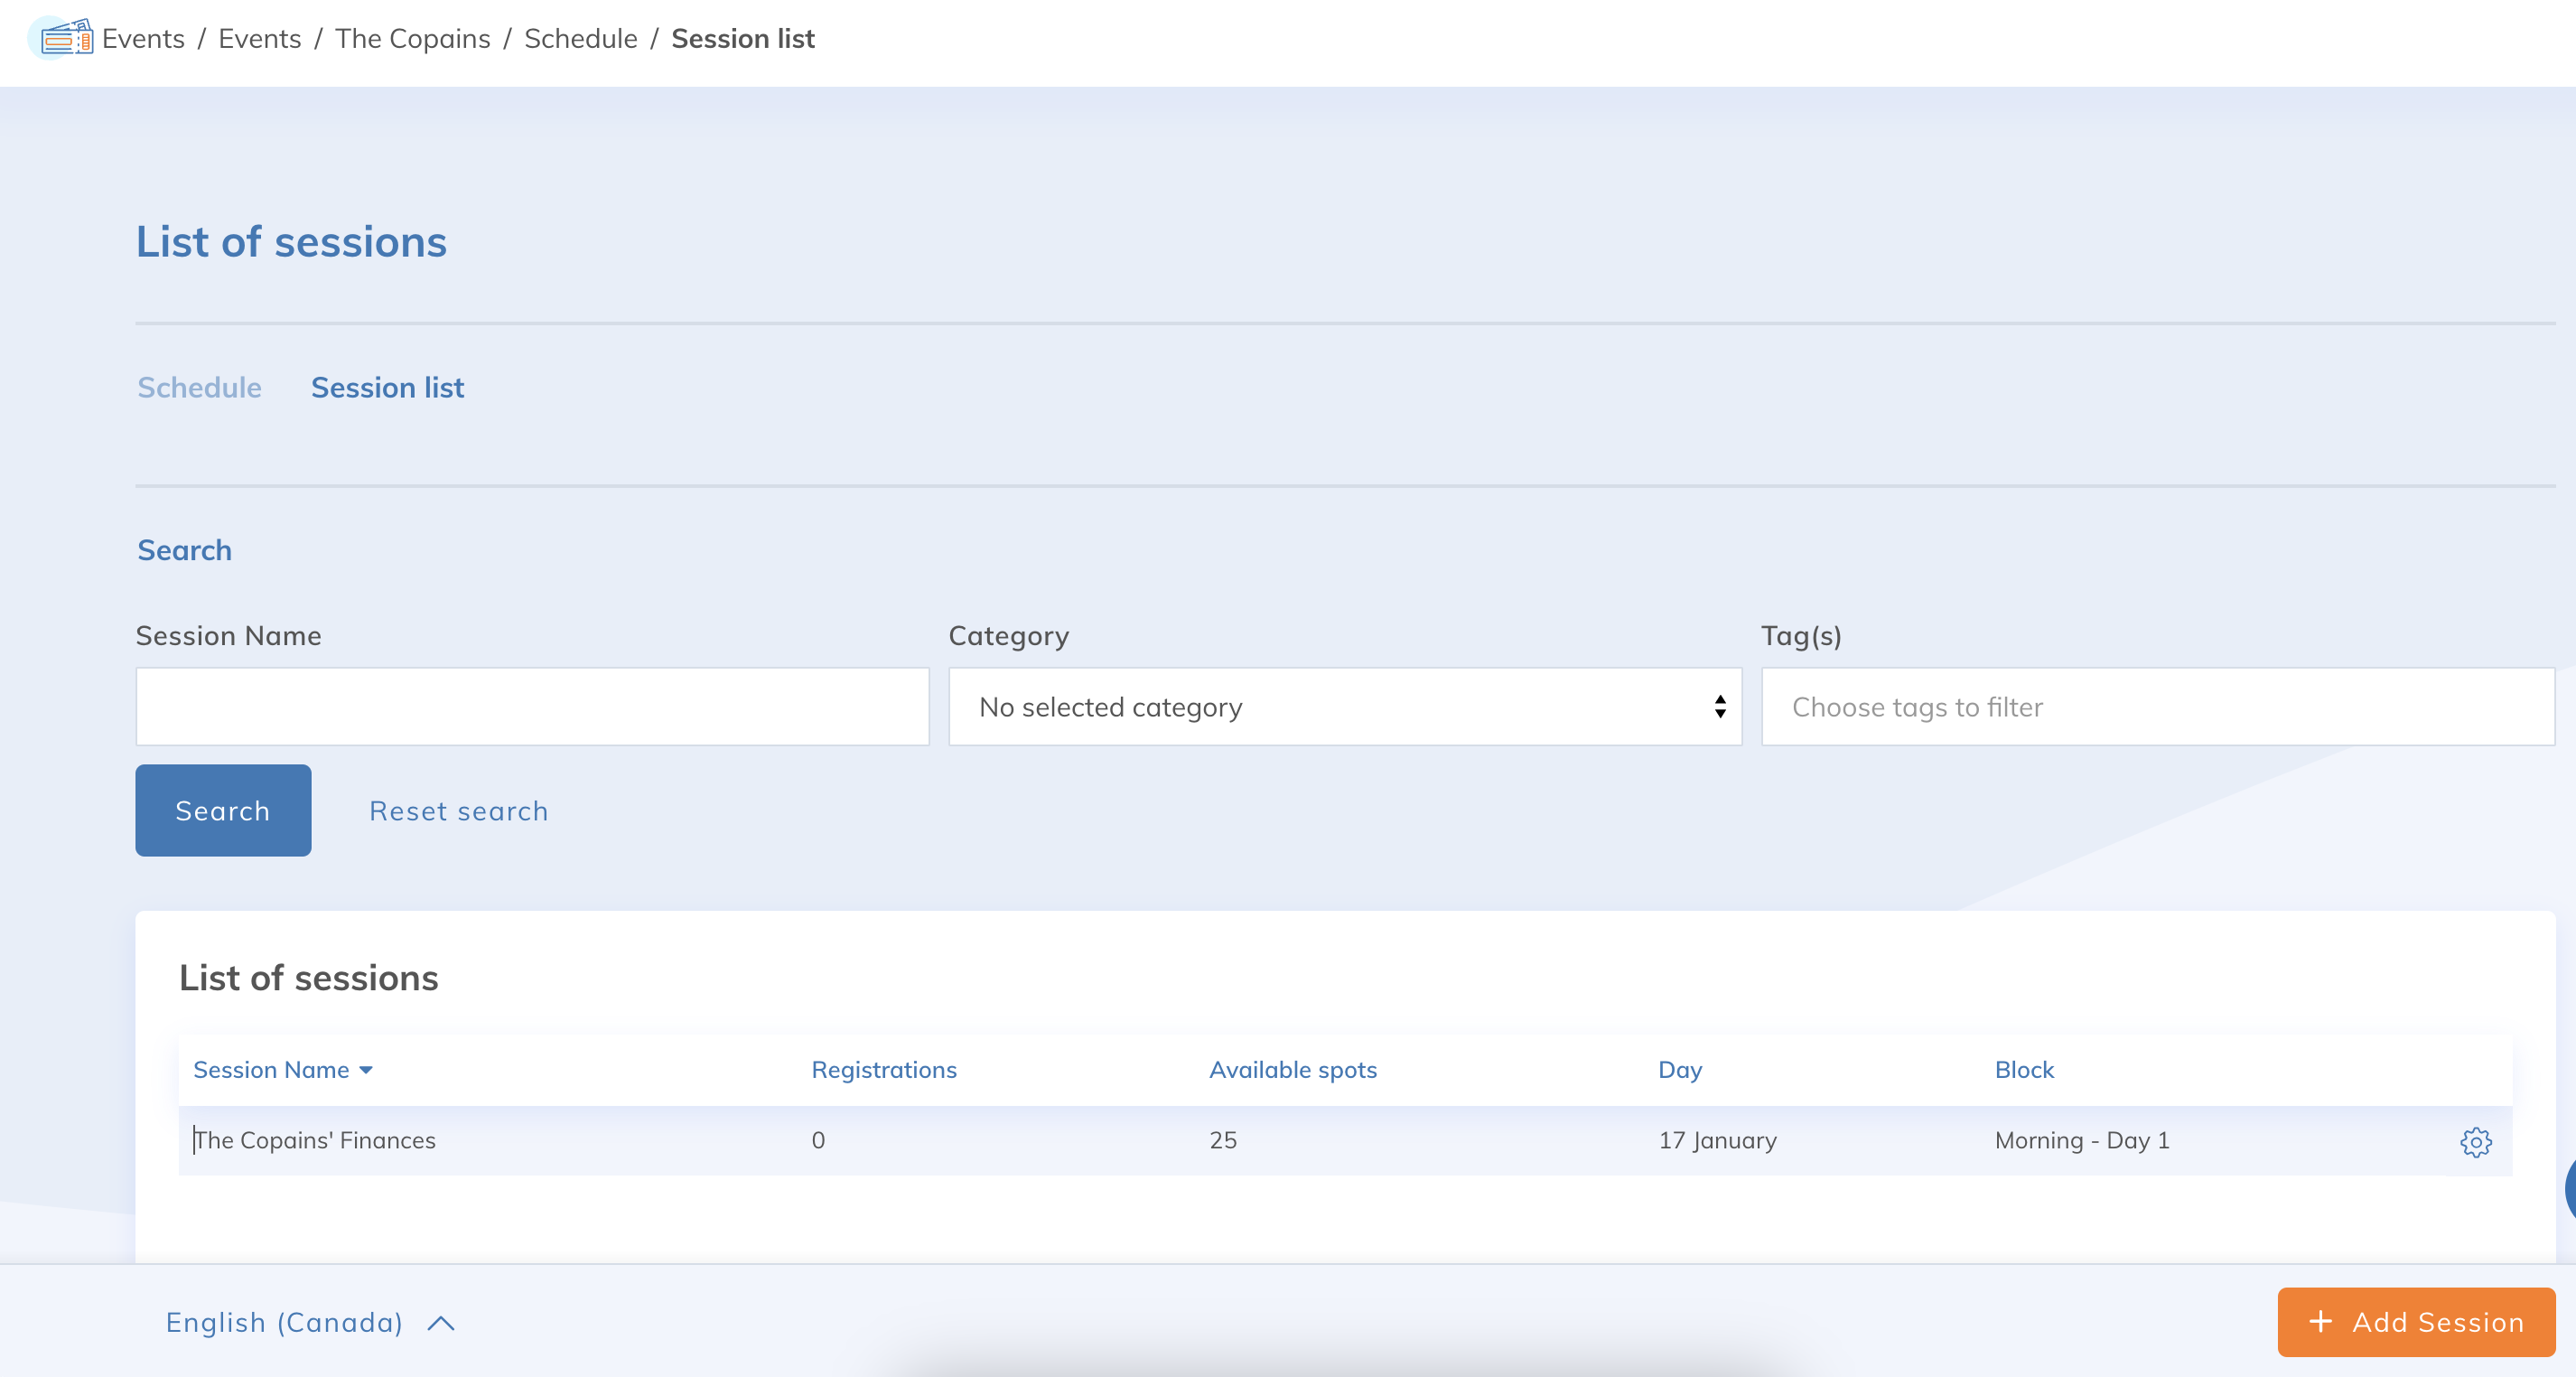
Task: Open second Events breadcrumb link
Action: 260,38
